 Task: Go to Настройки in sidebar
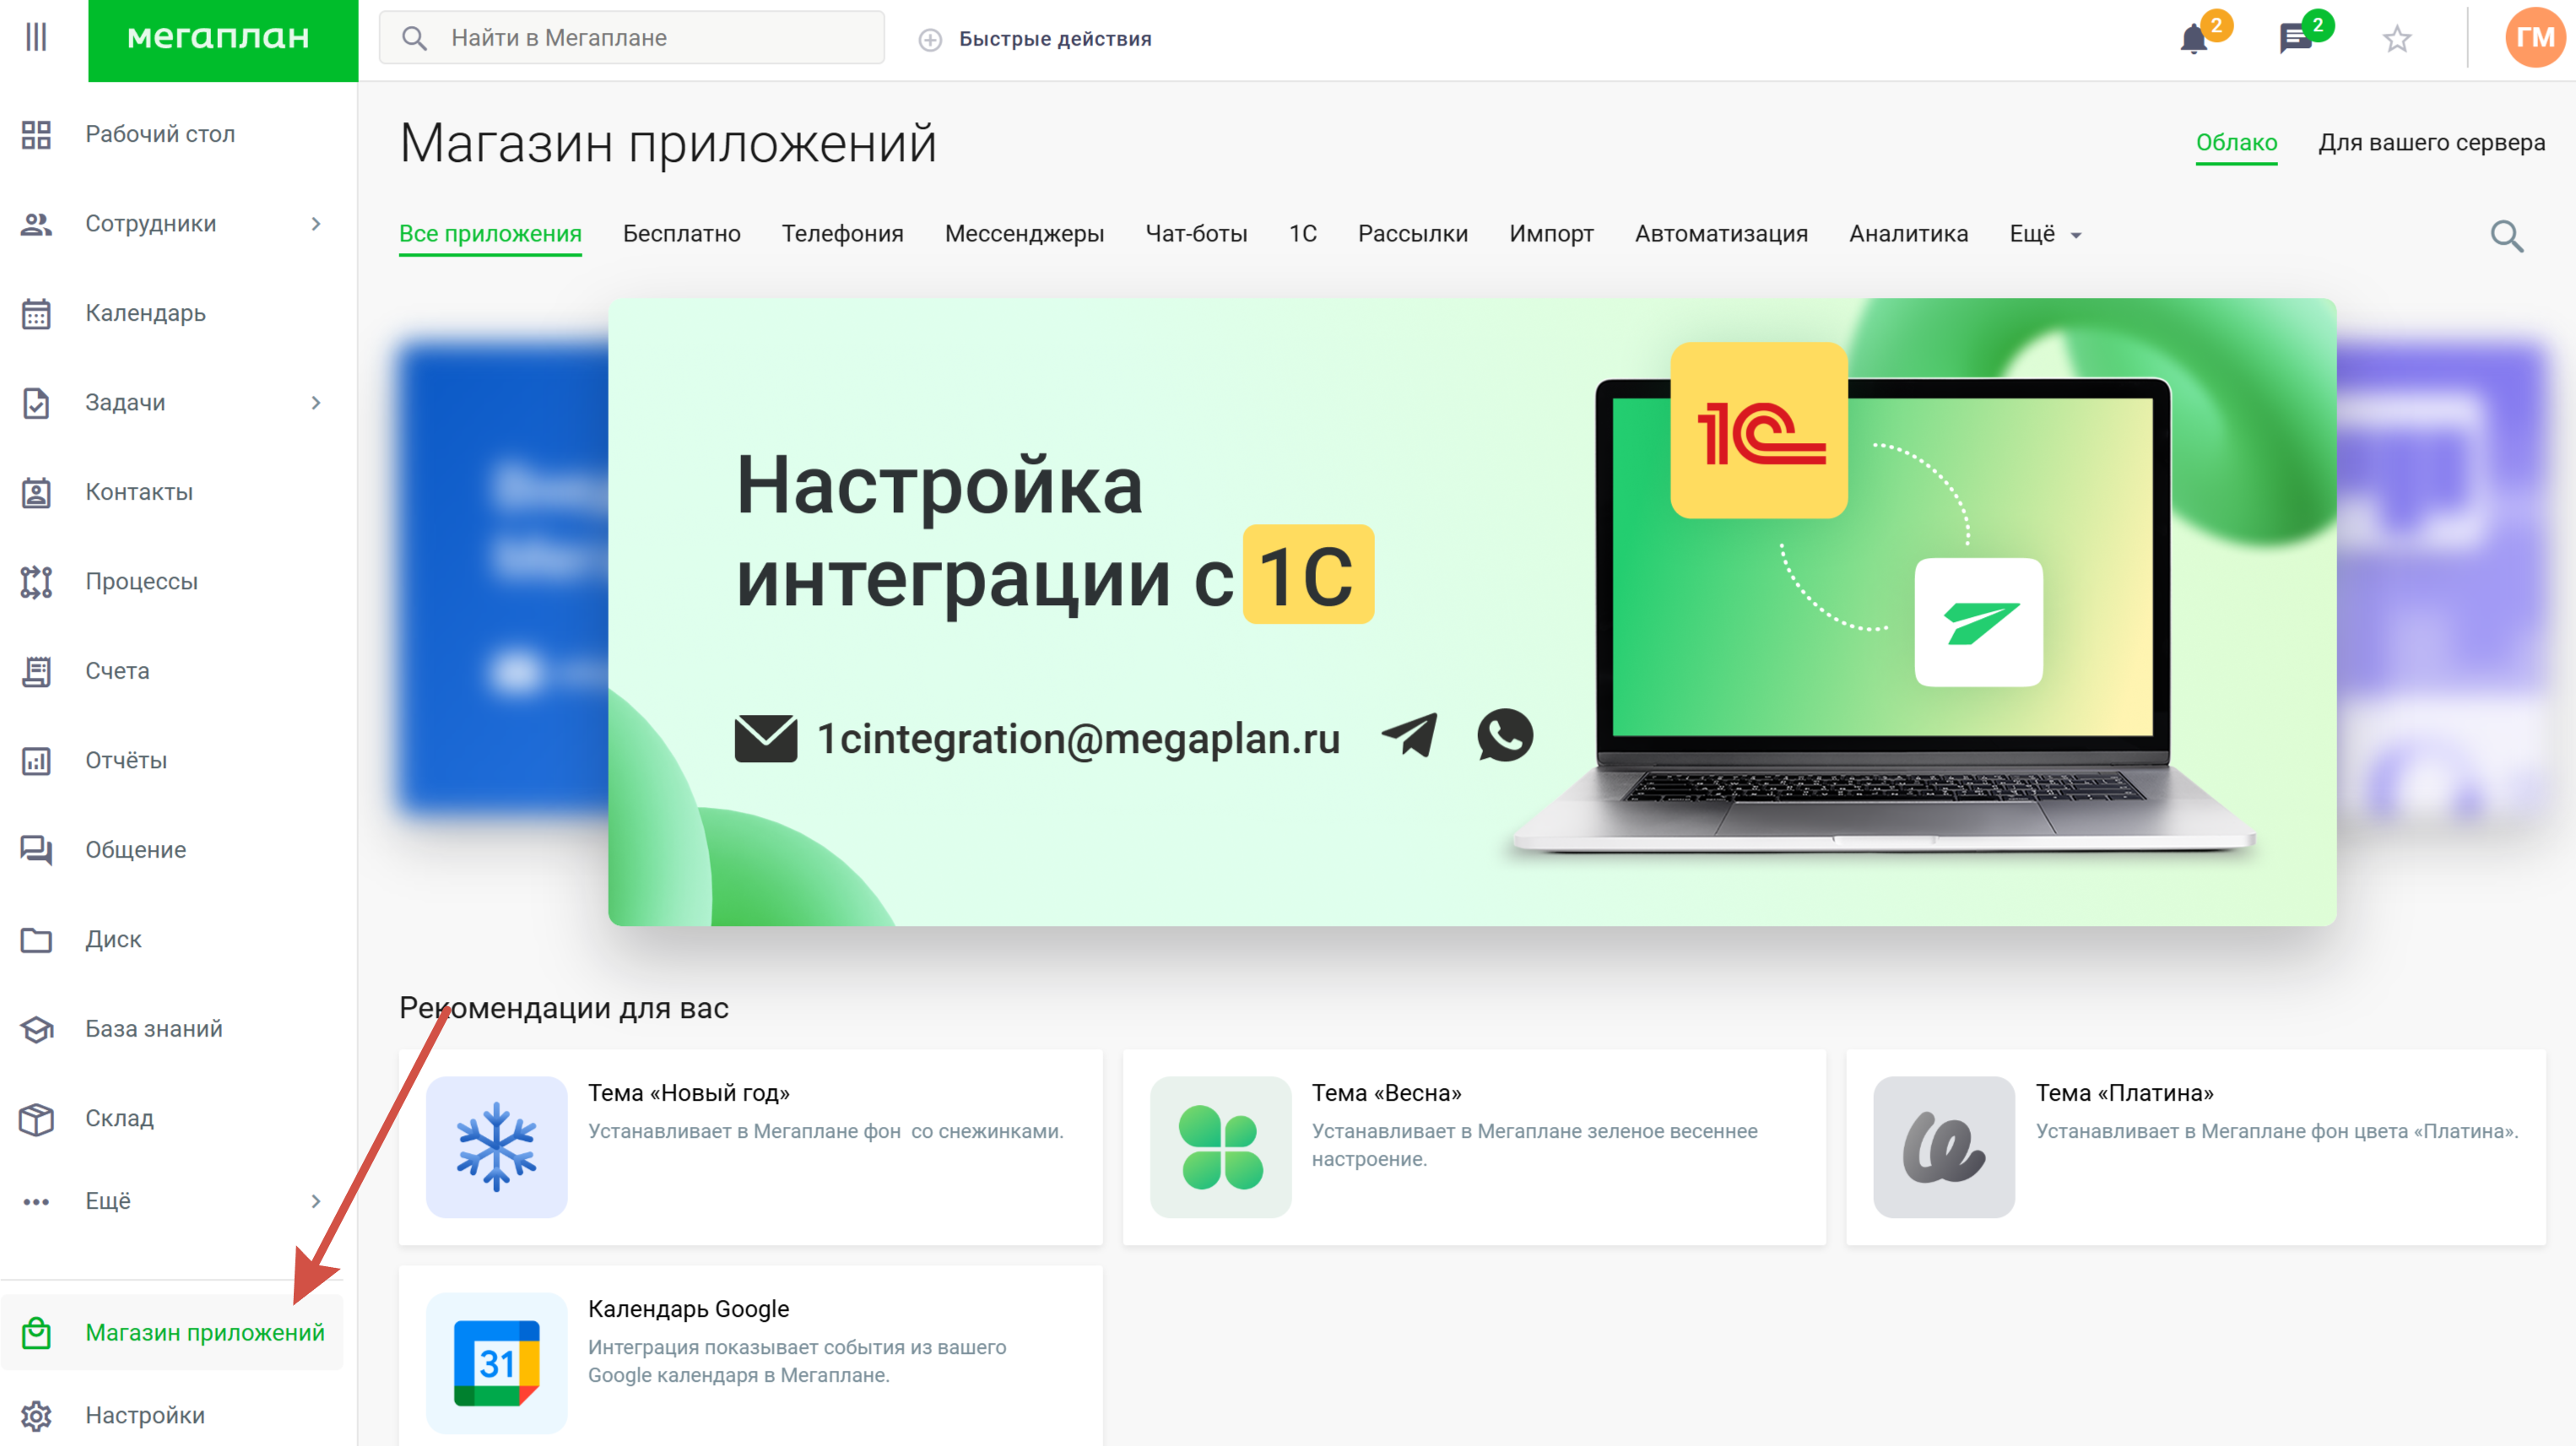[x=144, y=1415]
